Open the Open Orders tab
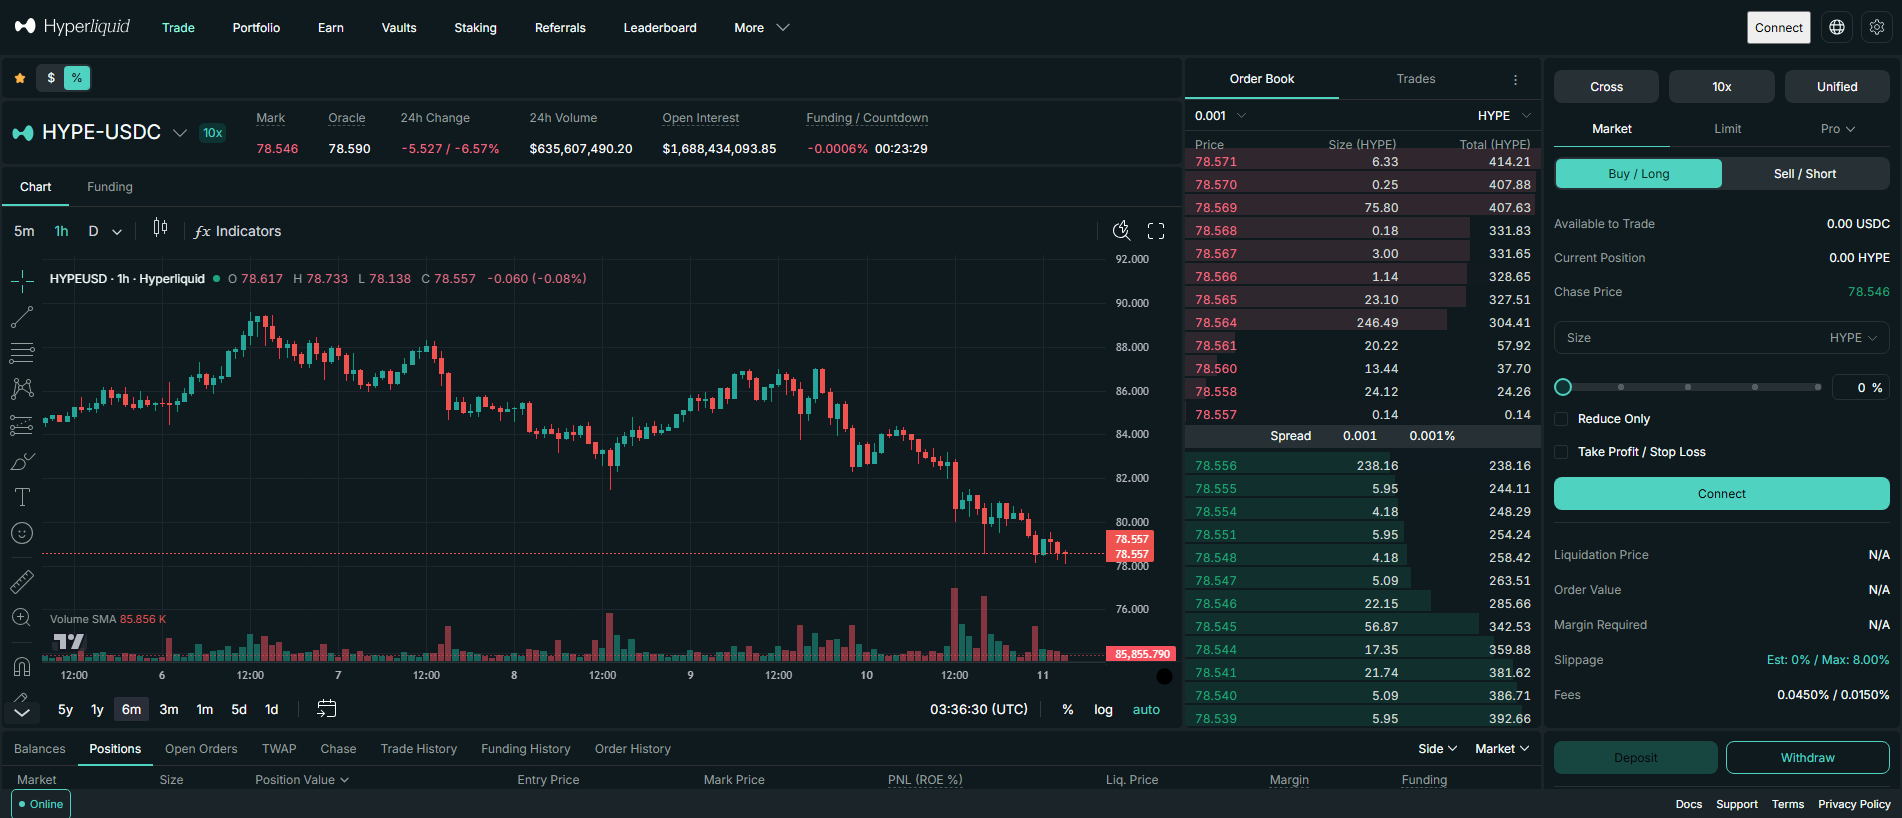The height and width of the screenshot is (818, 1902). (201, 749)
